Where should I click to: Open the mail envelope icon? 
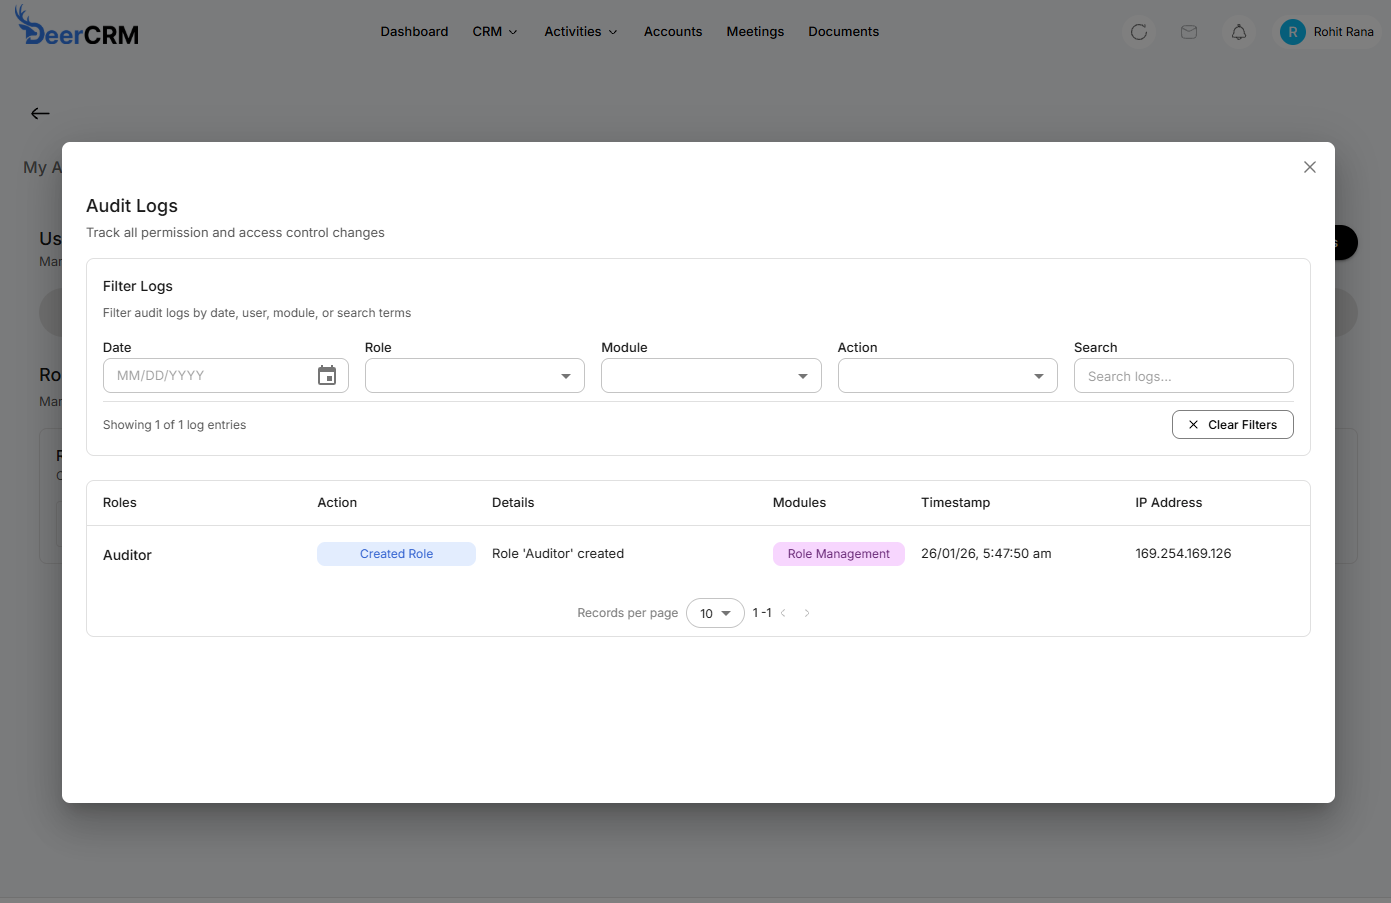(x=1189, y=31)
